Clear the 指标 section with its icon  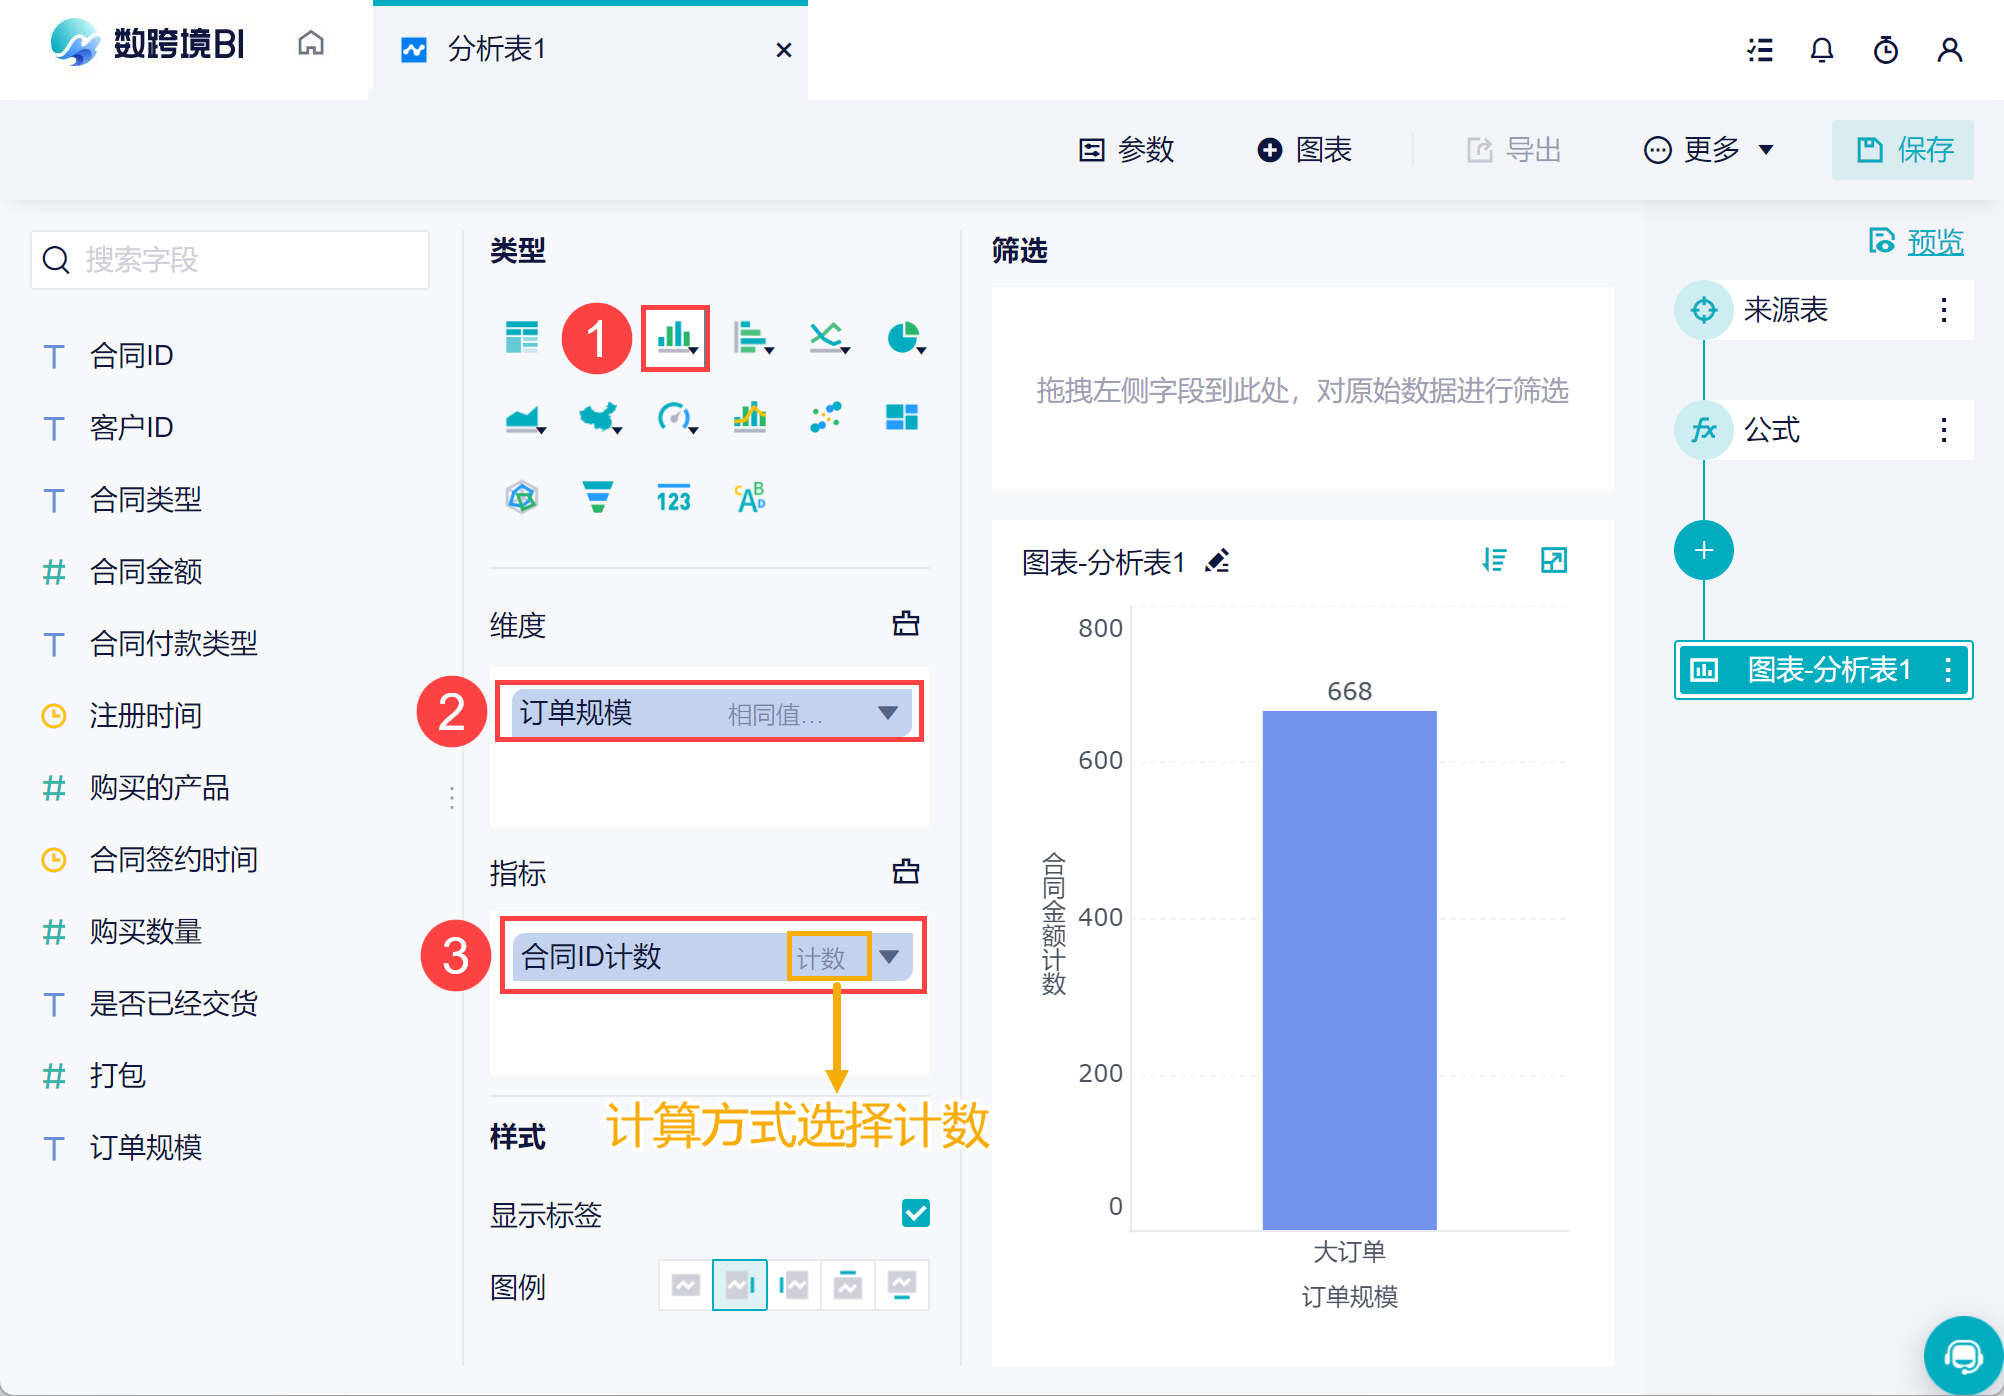[x=906, y=872]
